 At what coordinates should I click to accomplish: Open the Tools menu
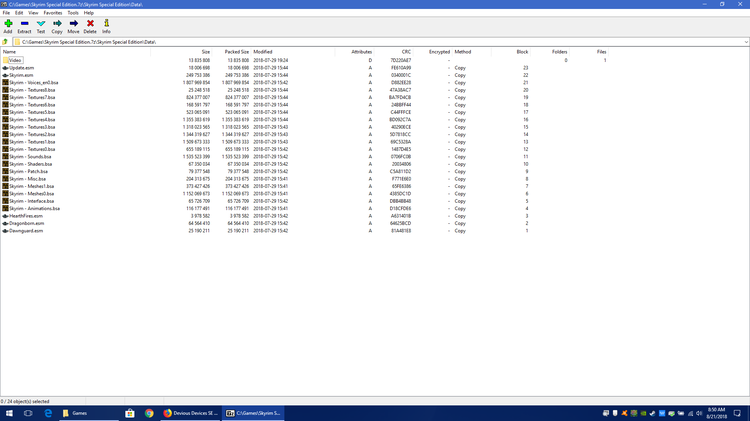[73, 13]
